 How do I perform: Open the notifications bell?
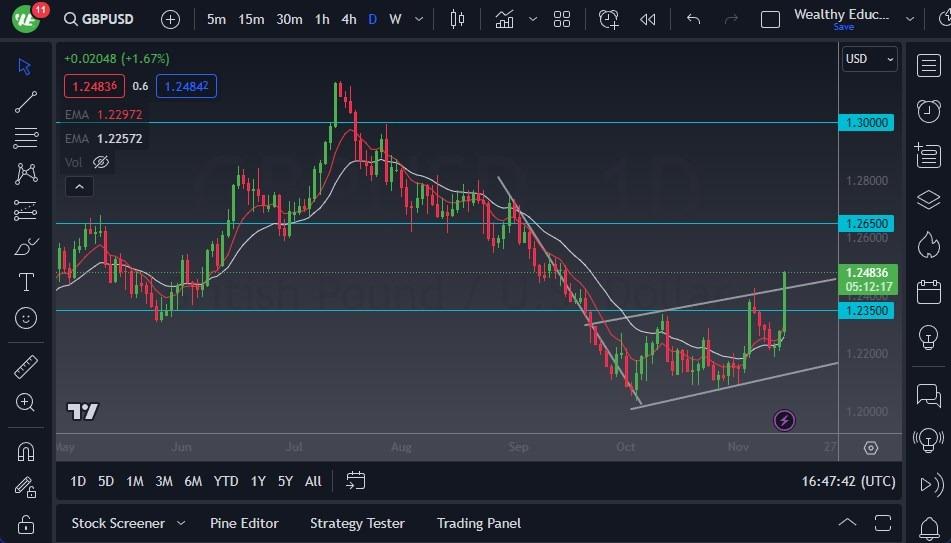pos(929,527)
